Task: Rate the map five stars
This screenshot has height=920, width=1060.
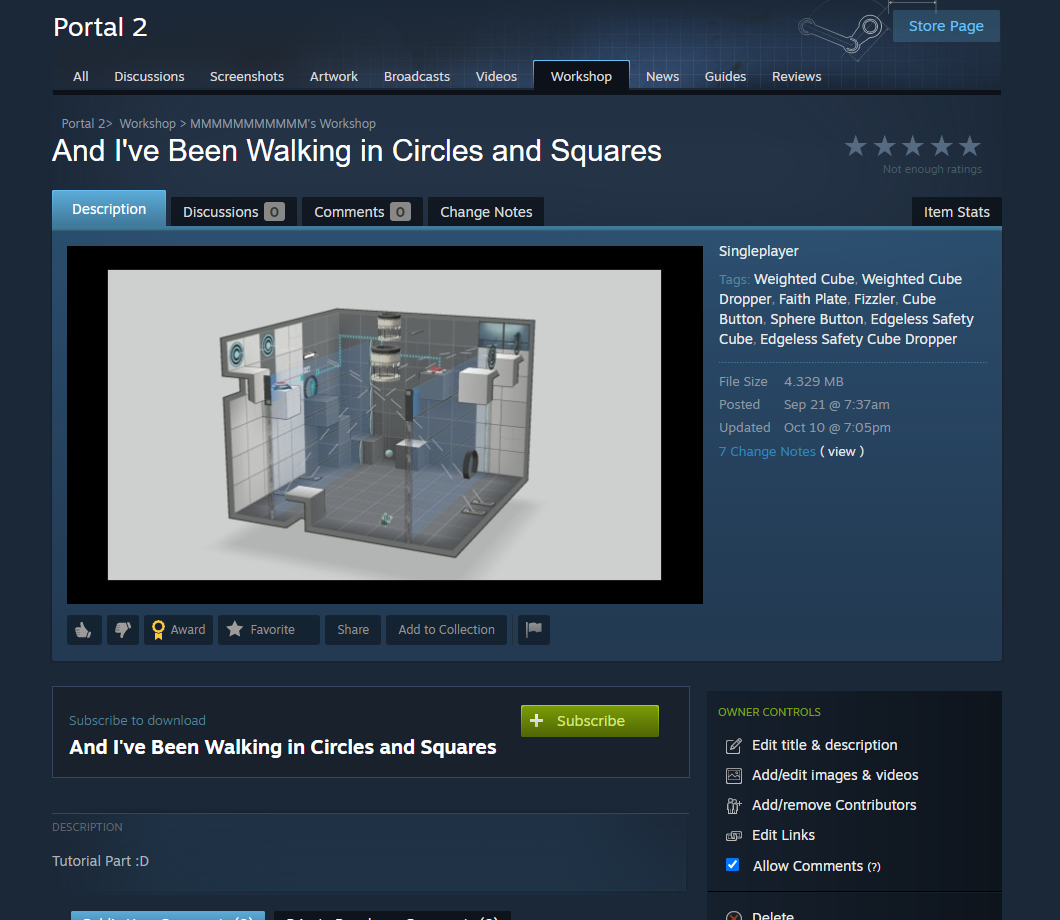Action: tap(969, 145)
